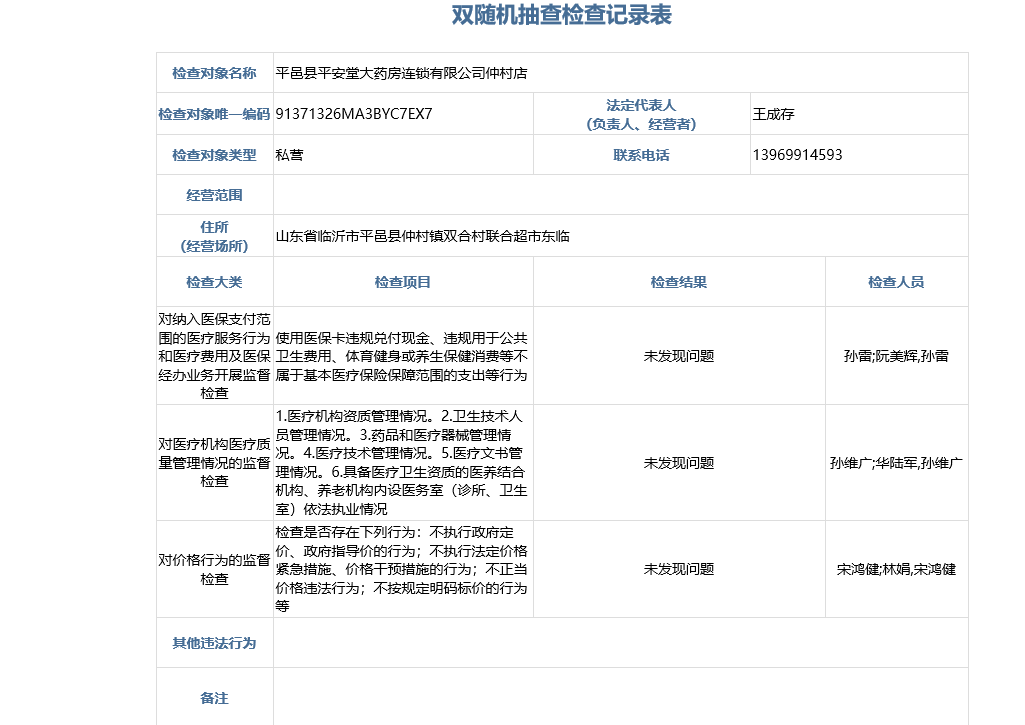Click 未发现问题 in the 孙维广 row
The image size is (1025, 725).
pos(679,463)
